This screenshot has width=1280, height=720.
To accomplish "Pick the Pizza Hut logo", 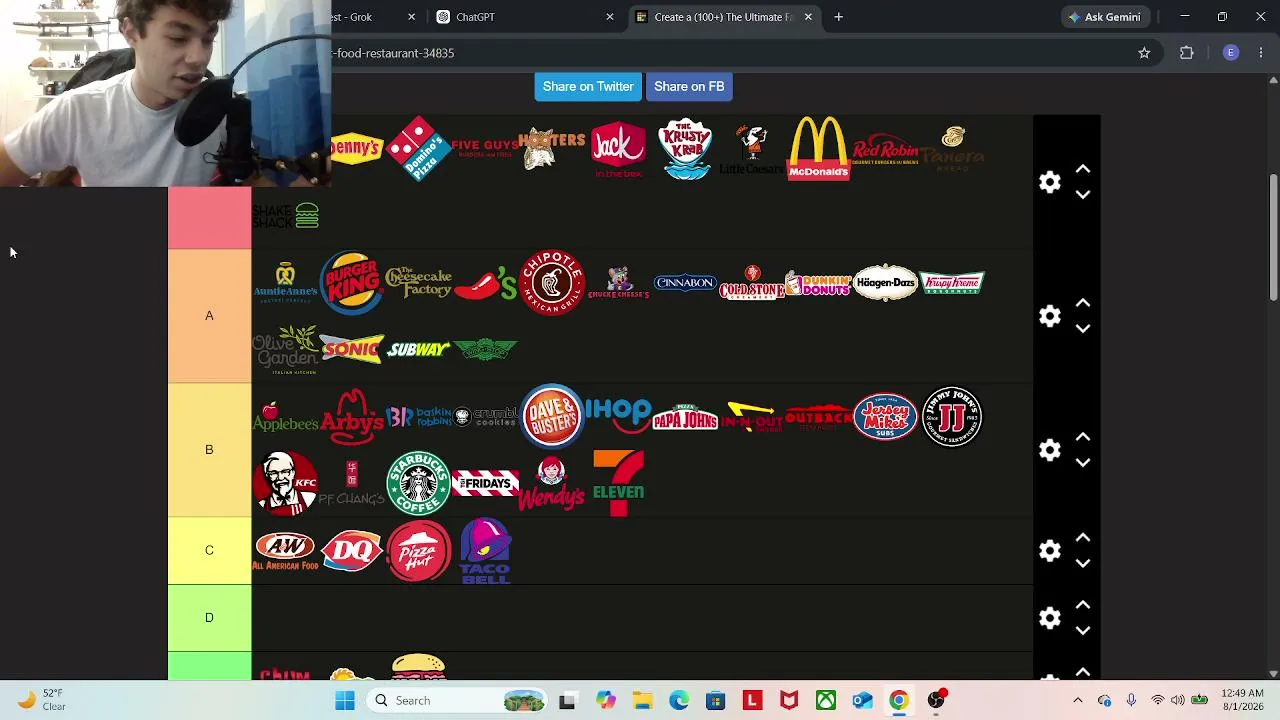I will click(x=418, y=550).
